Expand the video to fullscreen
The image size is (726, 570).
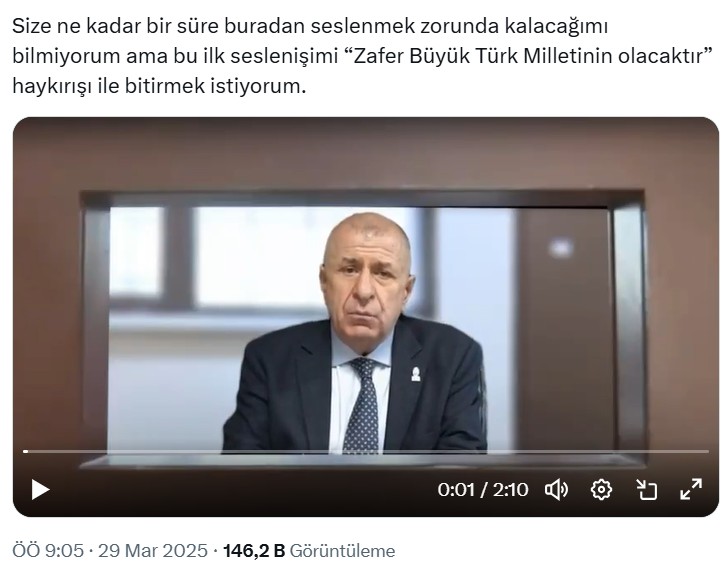point(691,489)
